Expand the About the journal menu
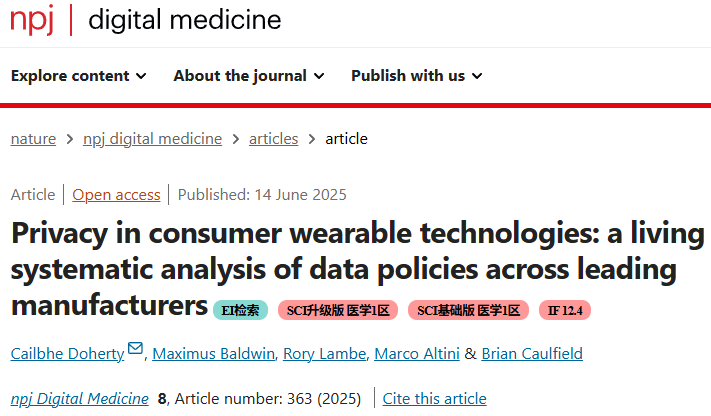The height and width of the screenshot is (416, 711). coord(249,76)
